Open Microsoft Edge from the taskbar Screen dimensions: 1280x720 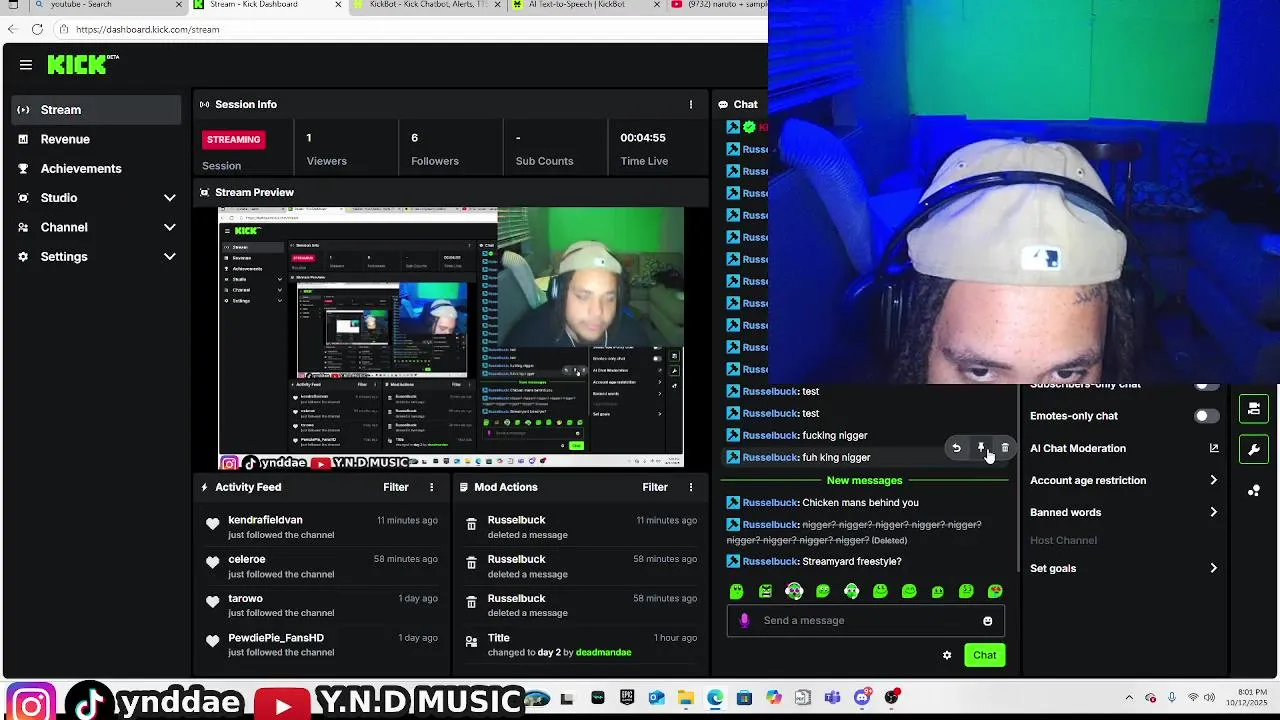tap(715, 698)
